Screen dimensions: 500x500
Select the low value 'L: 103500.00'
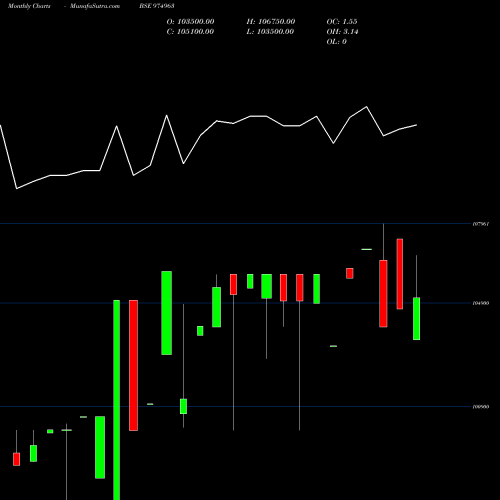click(x=270, y=32)
